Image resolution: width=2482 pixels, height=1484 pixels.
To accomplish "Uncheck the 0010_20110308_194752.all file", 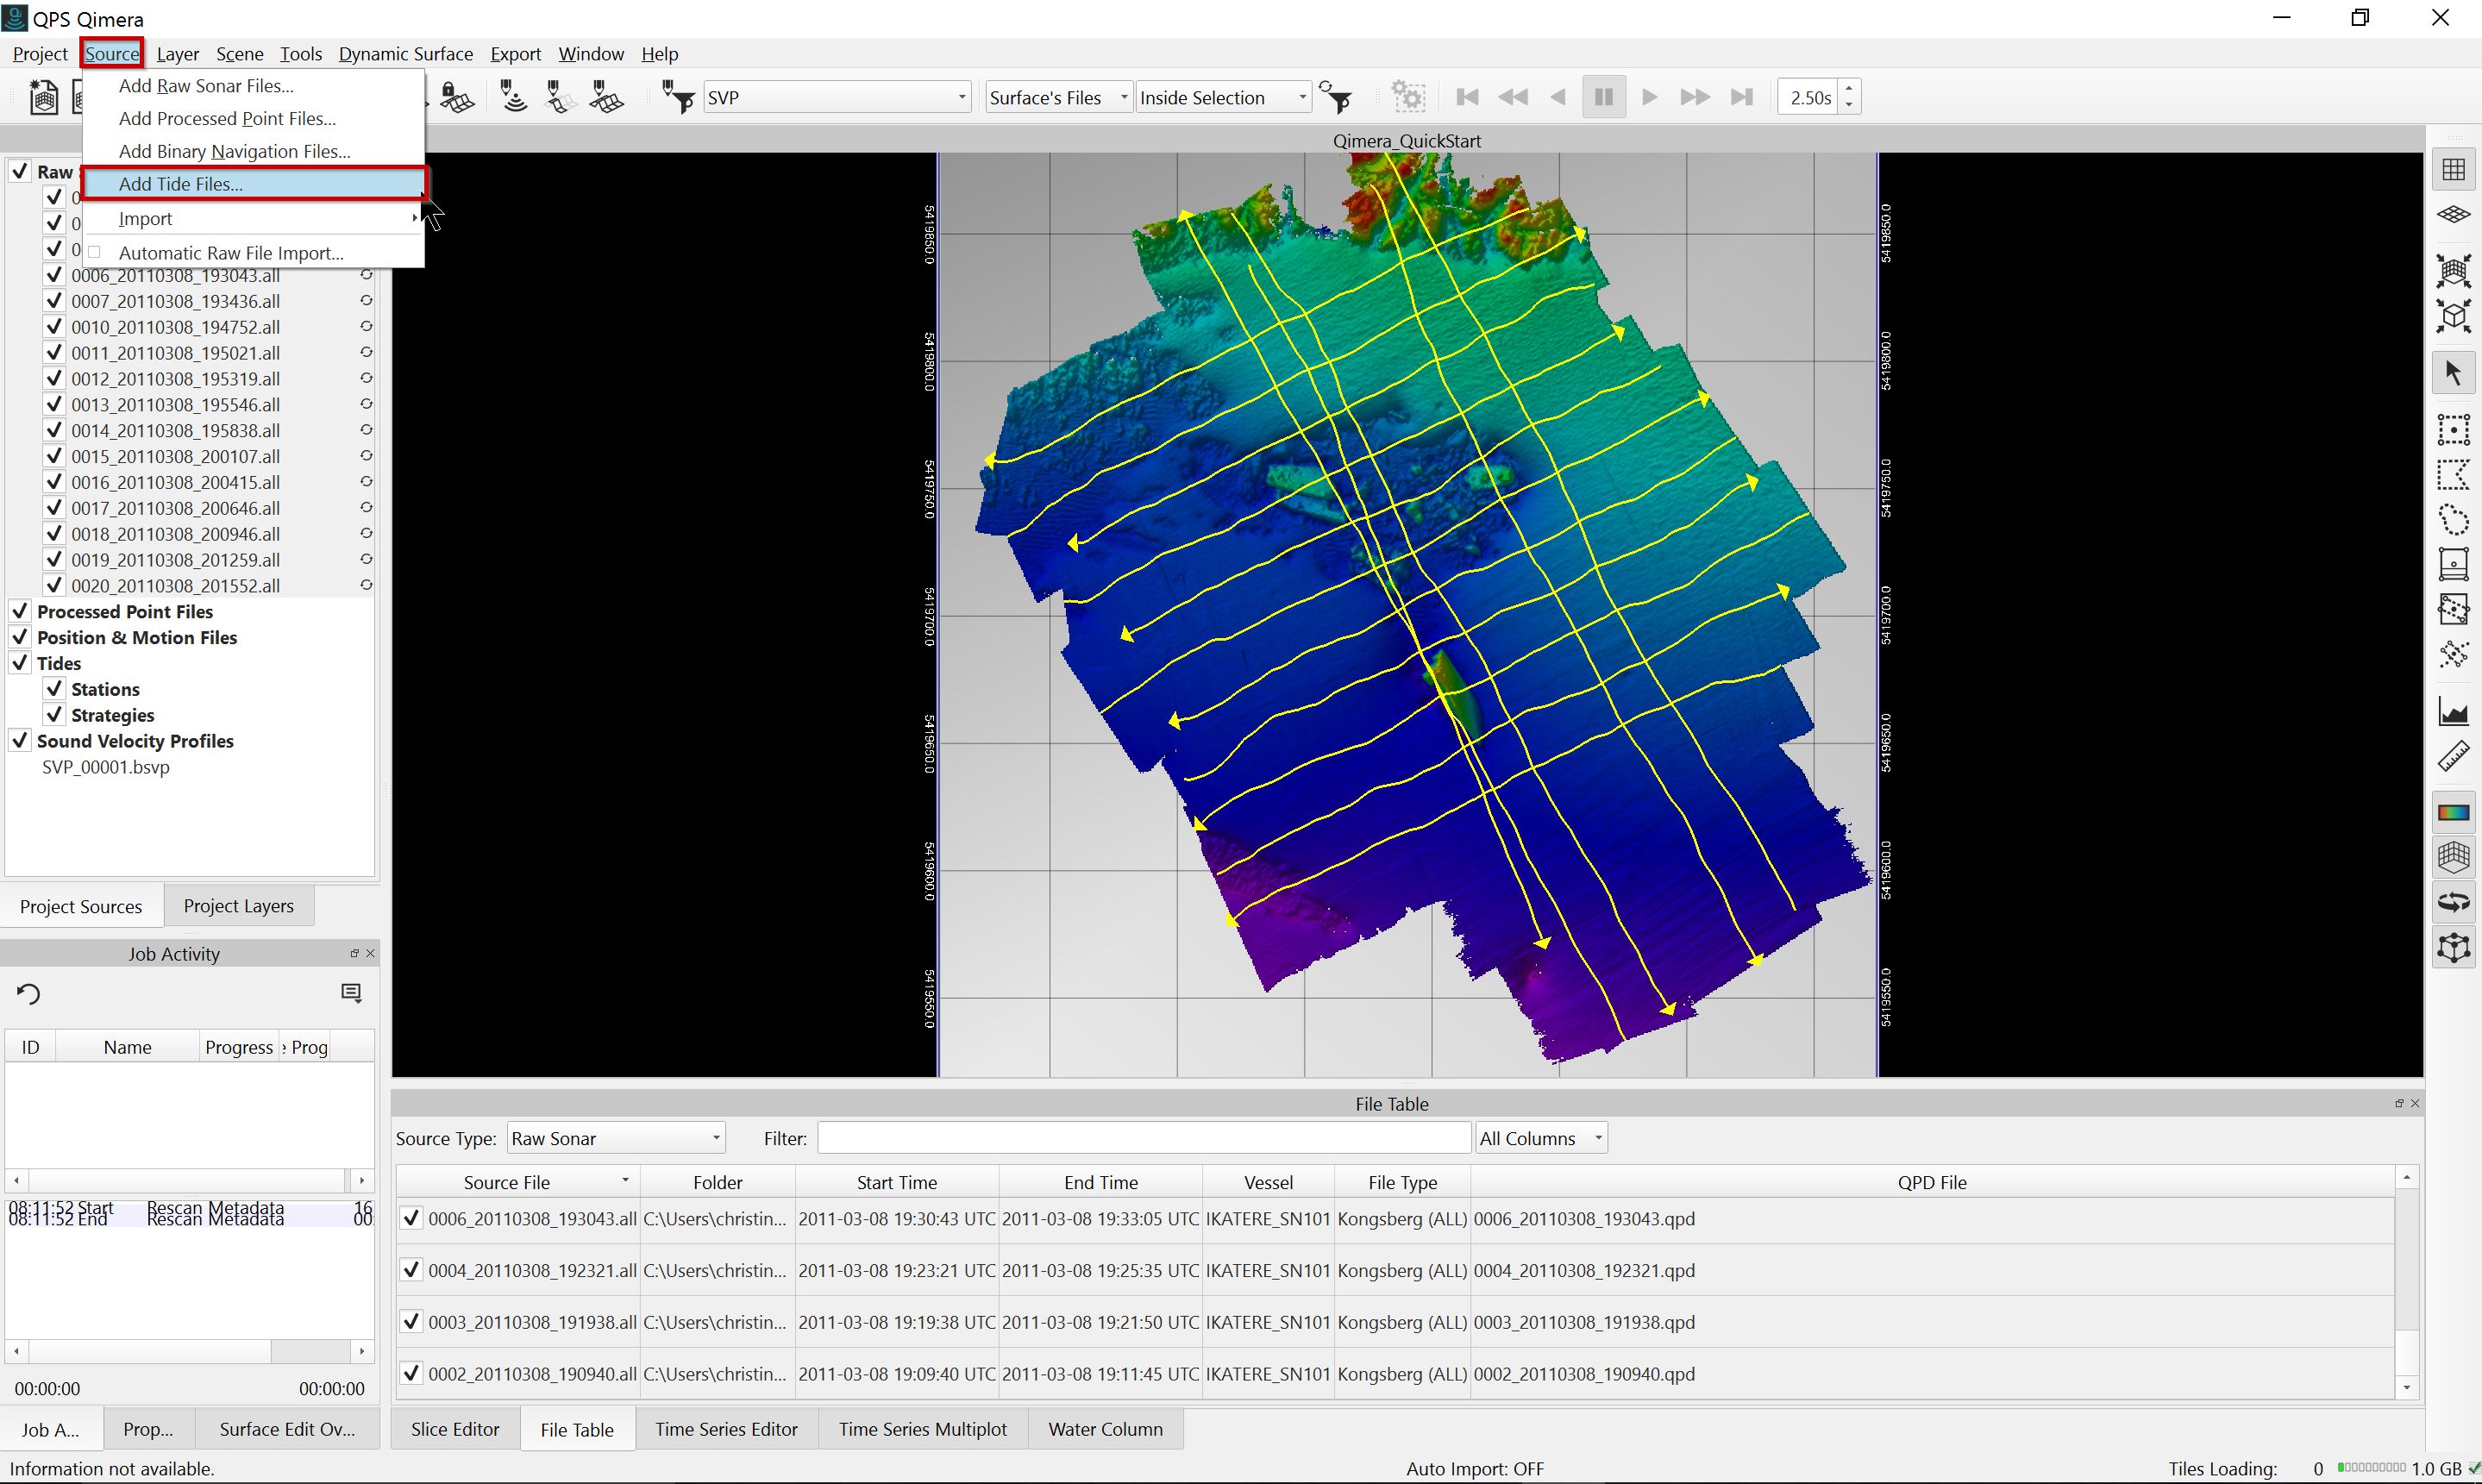I will click(55, 327).
